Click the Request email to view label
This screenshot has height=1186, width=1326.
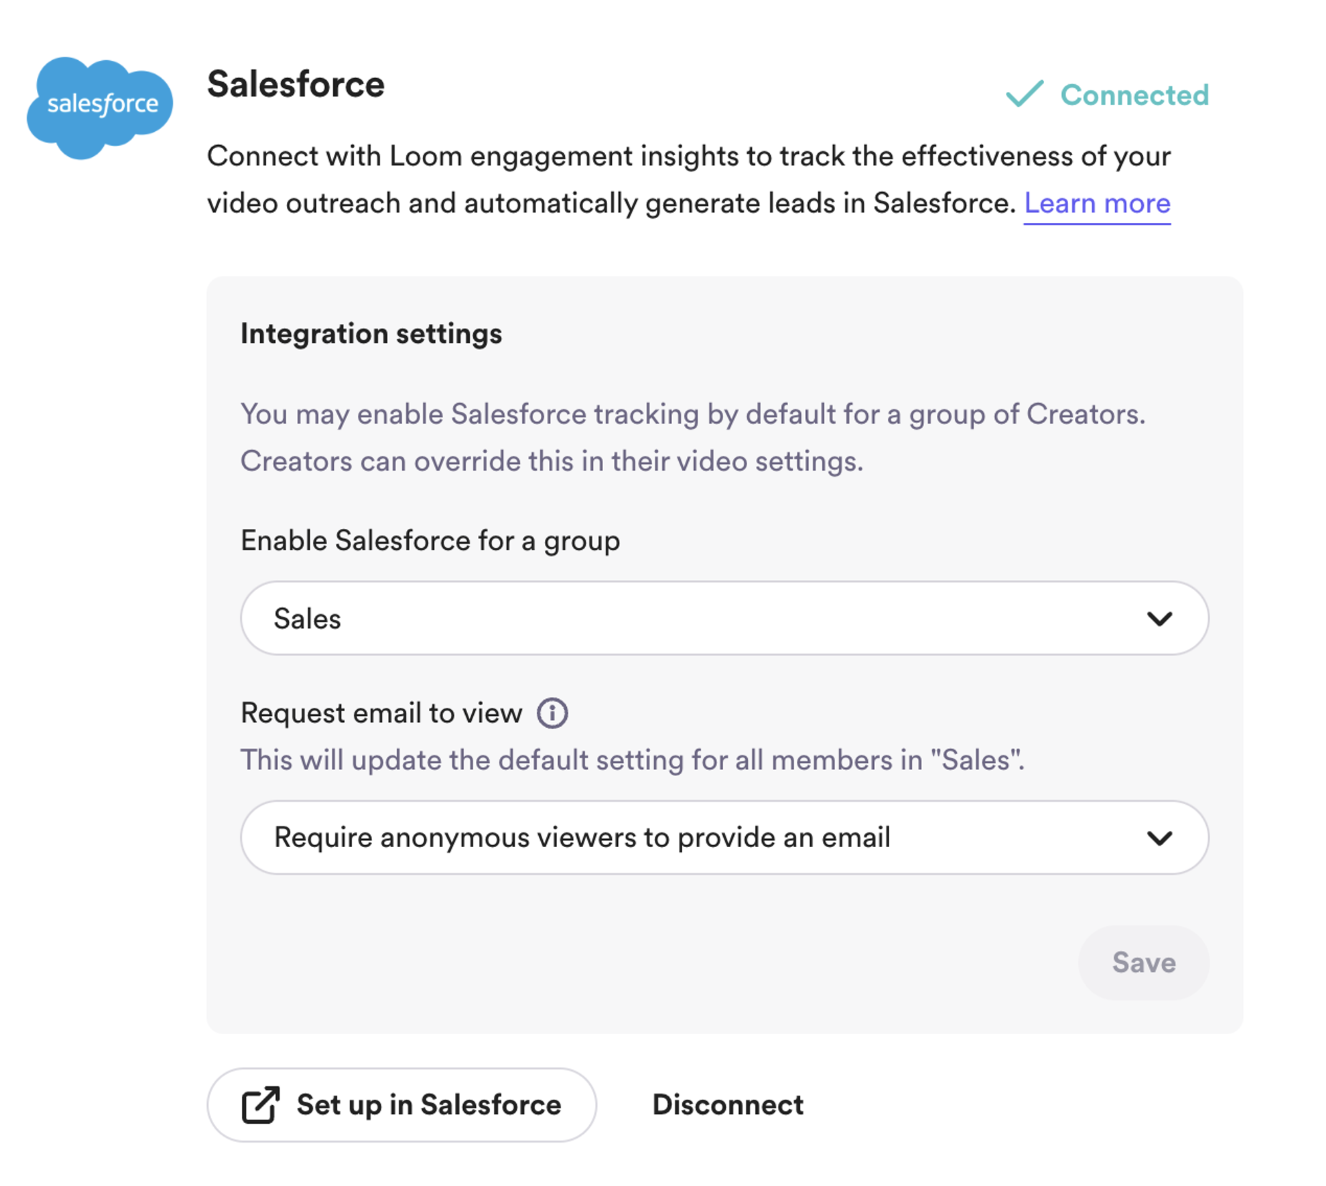(381, 713)
